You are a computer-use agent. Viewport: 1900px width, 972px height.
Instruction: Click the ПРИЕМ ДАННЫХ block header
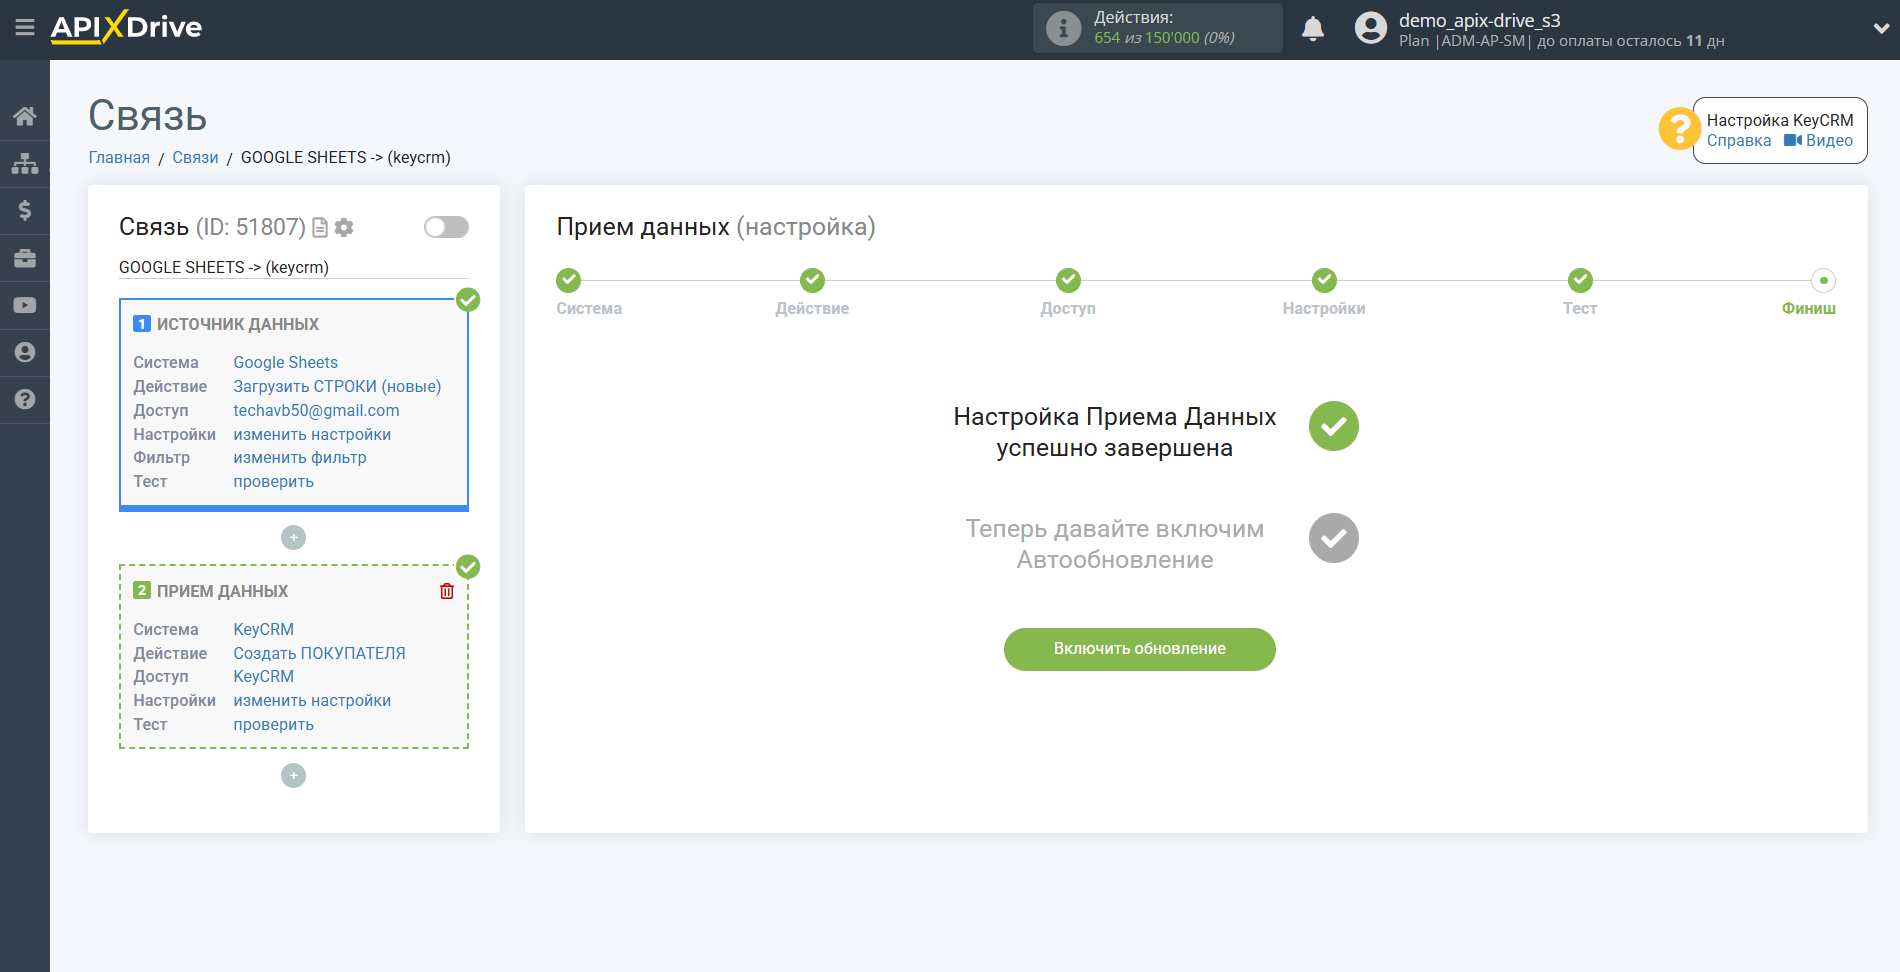point(222,591)
